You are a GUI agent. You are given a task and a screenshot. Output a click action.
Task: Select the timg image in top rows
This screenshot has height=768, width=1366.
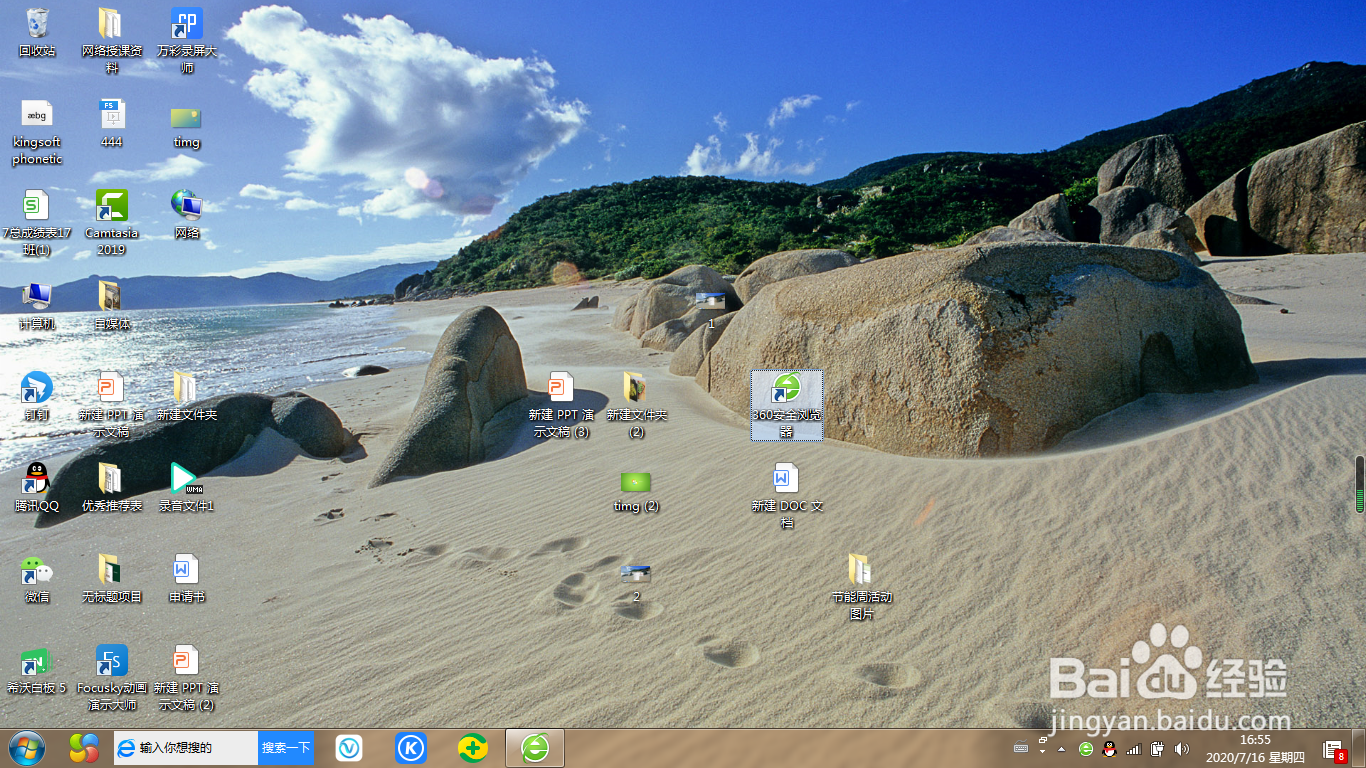tap(186, 127)
